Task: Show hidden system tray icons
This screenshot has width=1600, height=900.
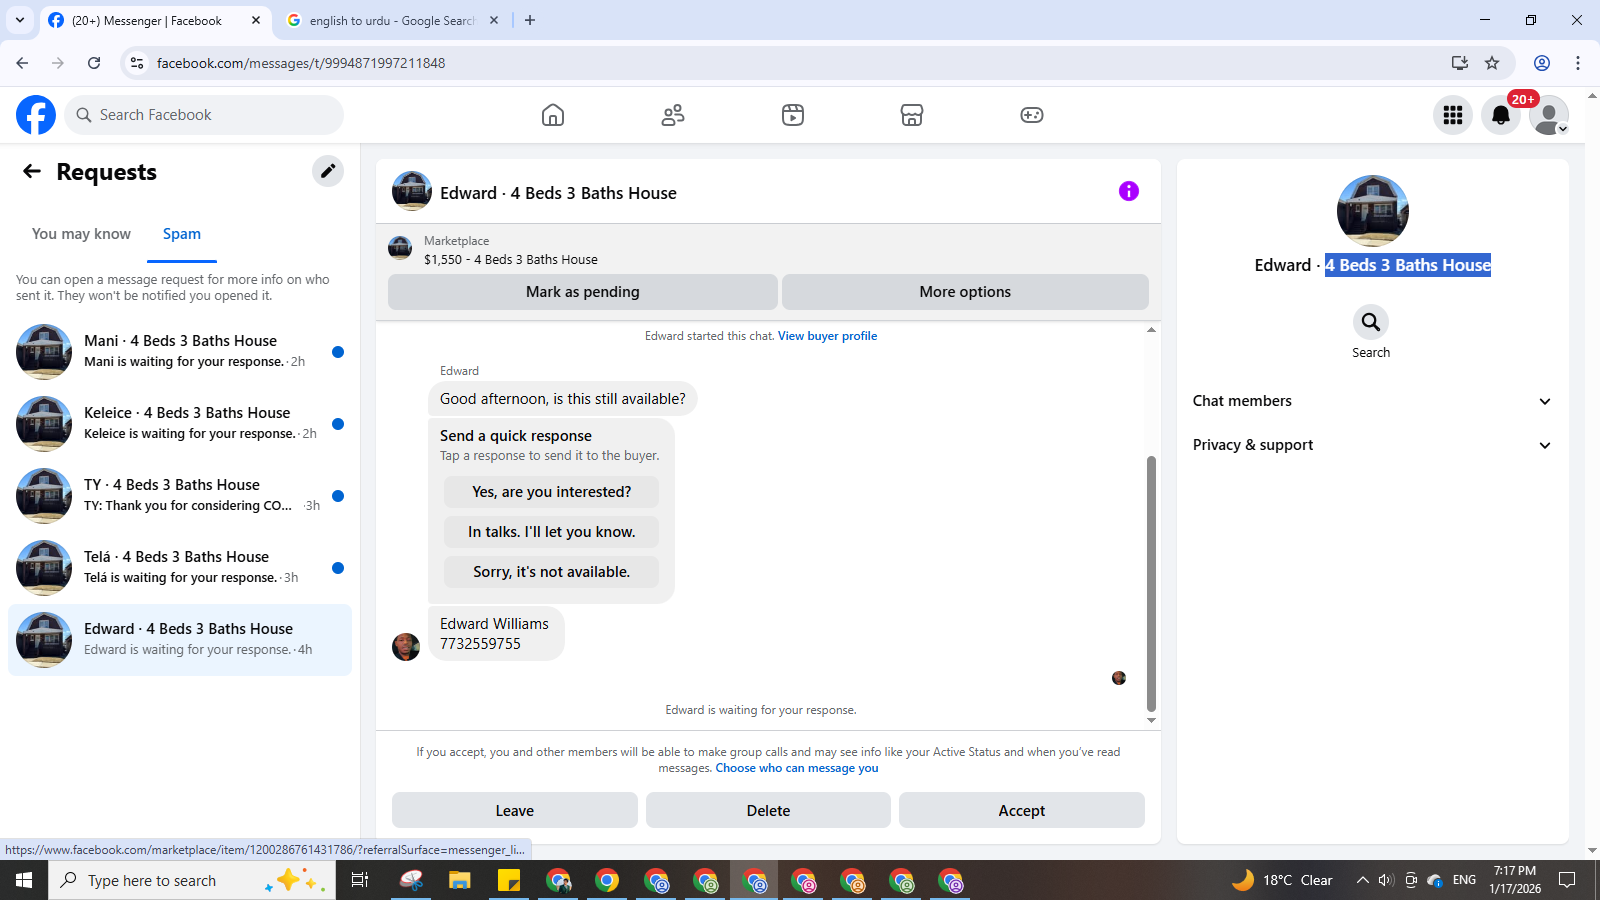Action: (1362, 880)
